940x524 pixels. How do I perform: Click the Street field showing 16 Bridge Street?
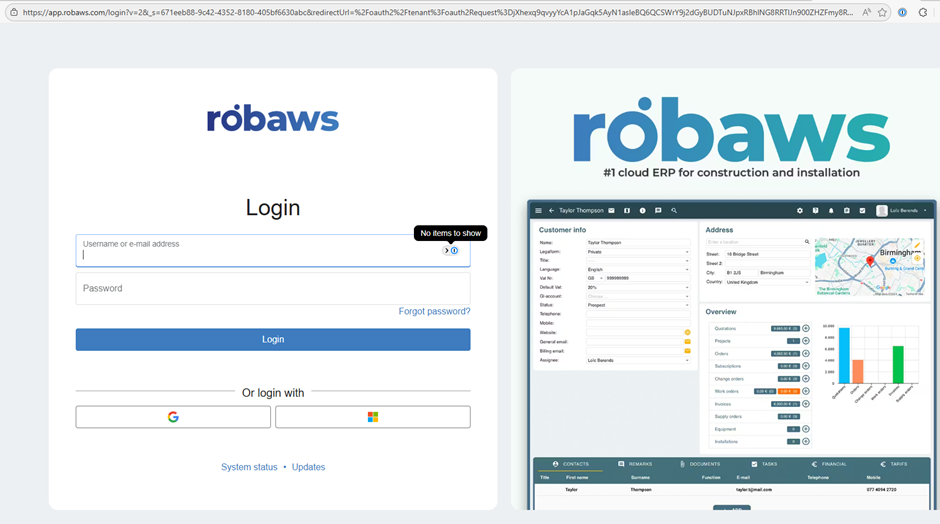coord(767,254)
